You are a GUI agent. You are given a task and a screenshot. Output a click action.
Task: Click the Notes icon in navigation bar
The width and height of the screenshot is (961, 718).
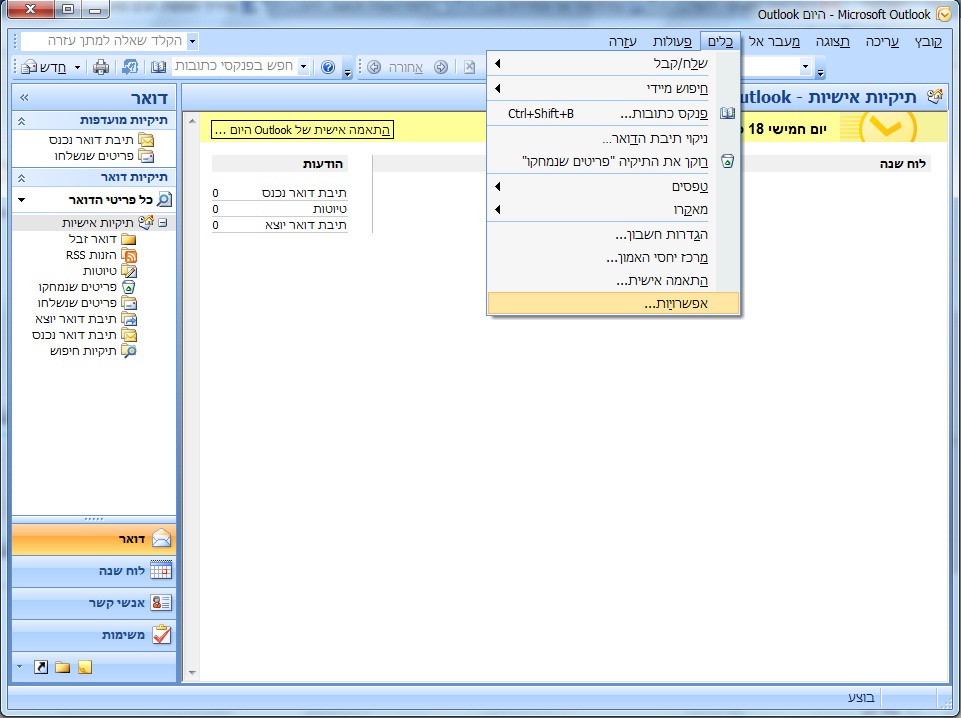[85, 667]
